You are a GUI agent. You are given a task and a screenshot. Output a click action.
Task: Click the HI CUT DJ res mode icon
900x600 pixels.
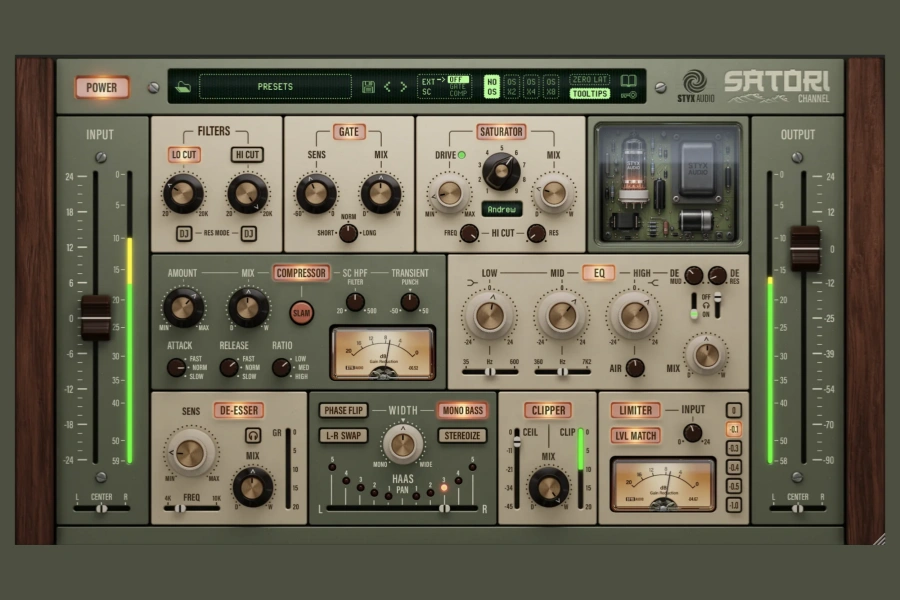[249, 233]
